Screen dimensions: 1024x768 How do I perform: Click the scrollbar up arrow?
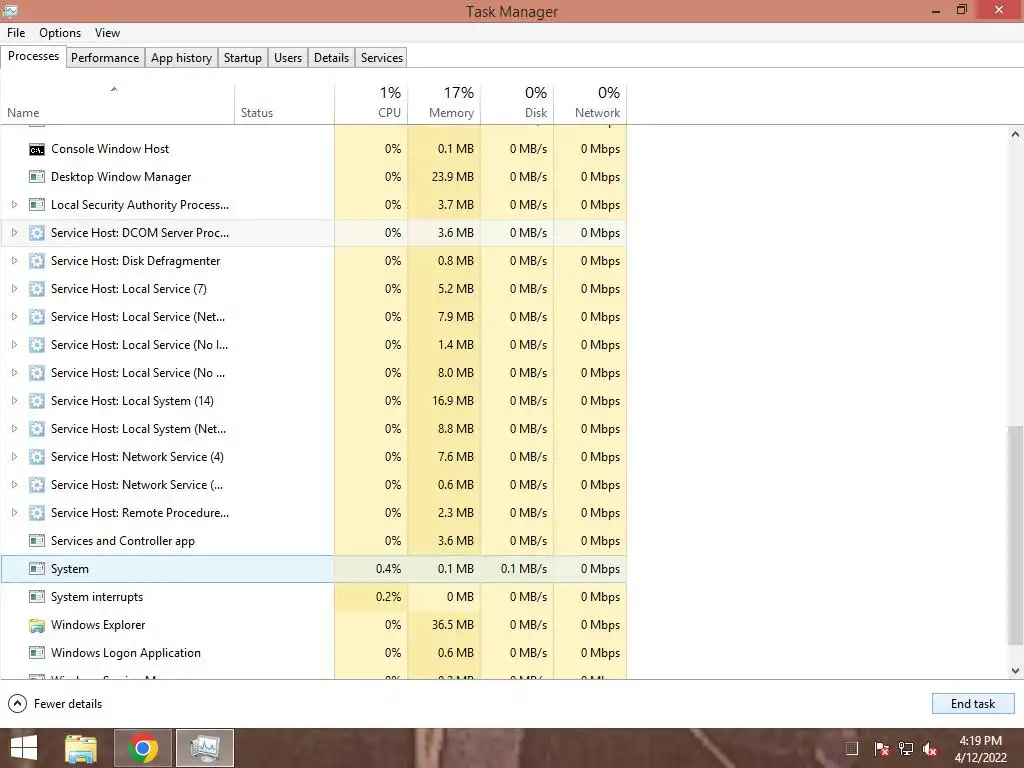pos(1015,135)
